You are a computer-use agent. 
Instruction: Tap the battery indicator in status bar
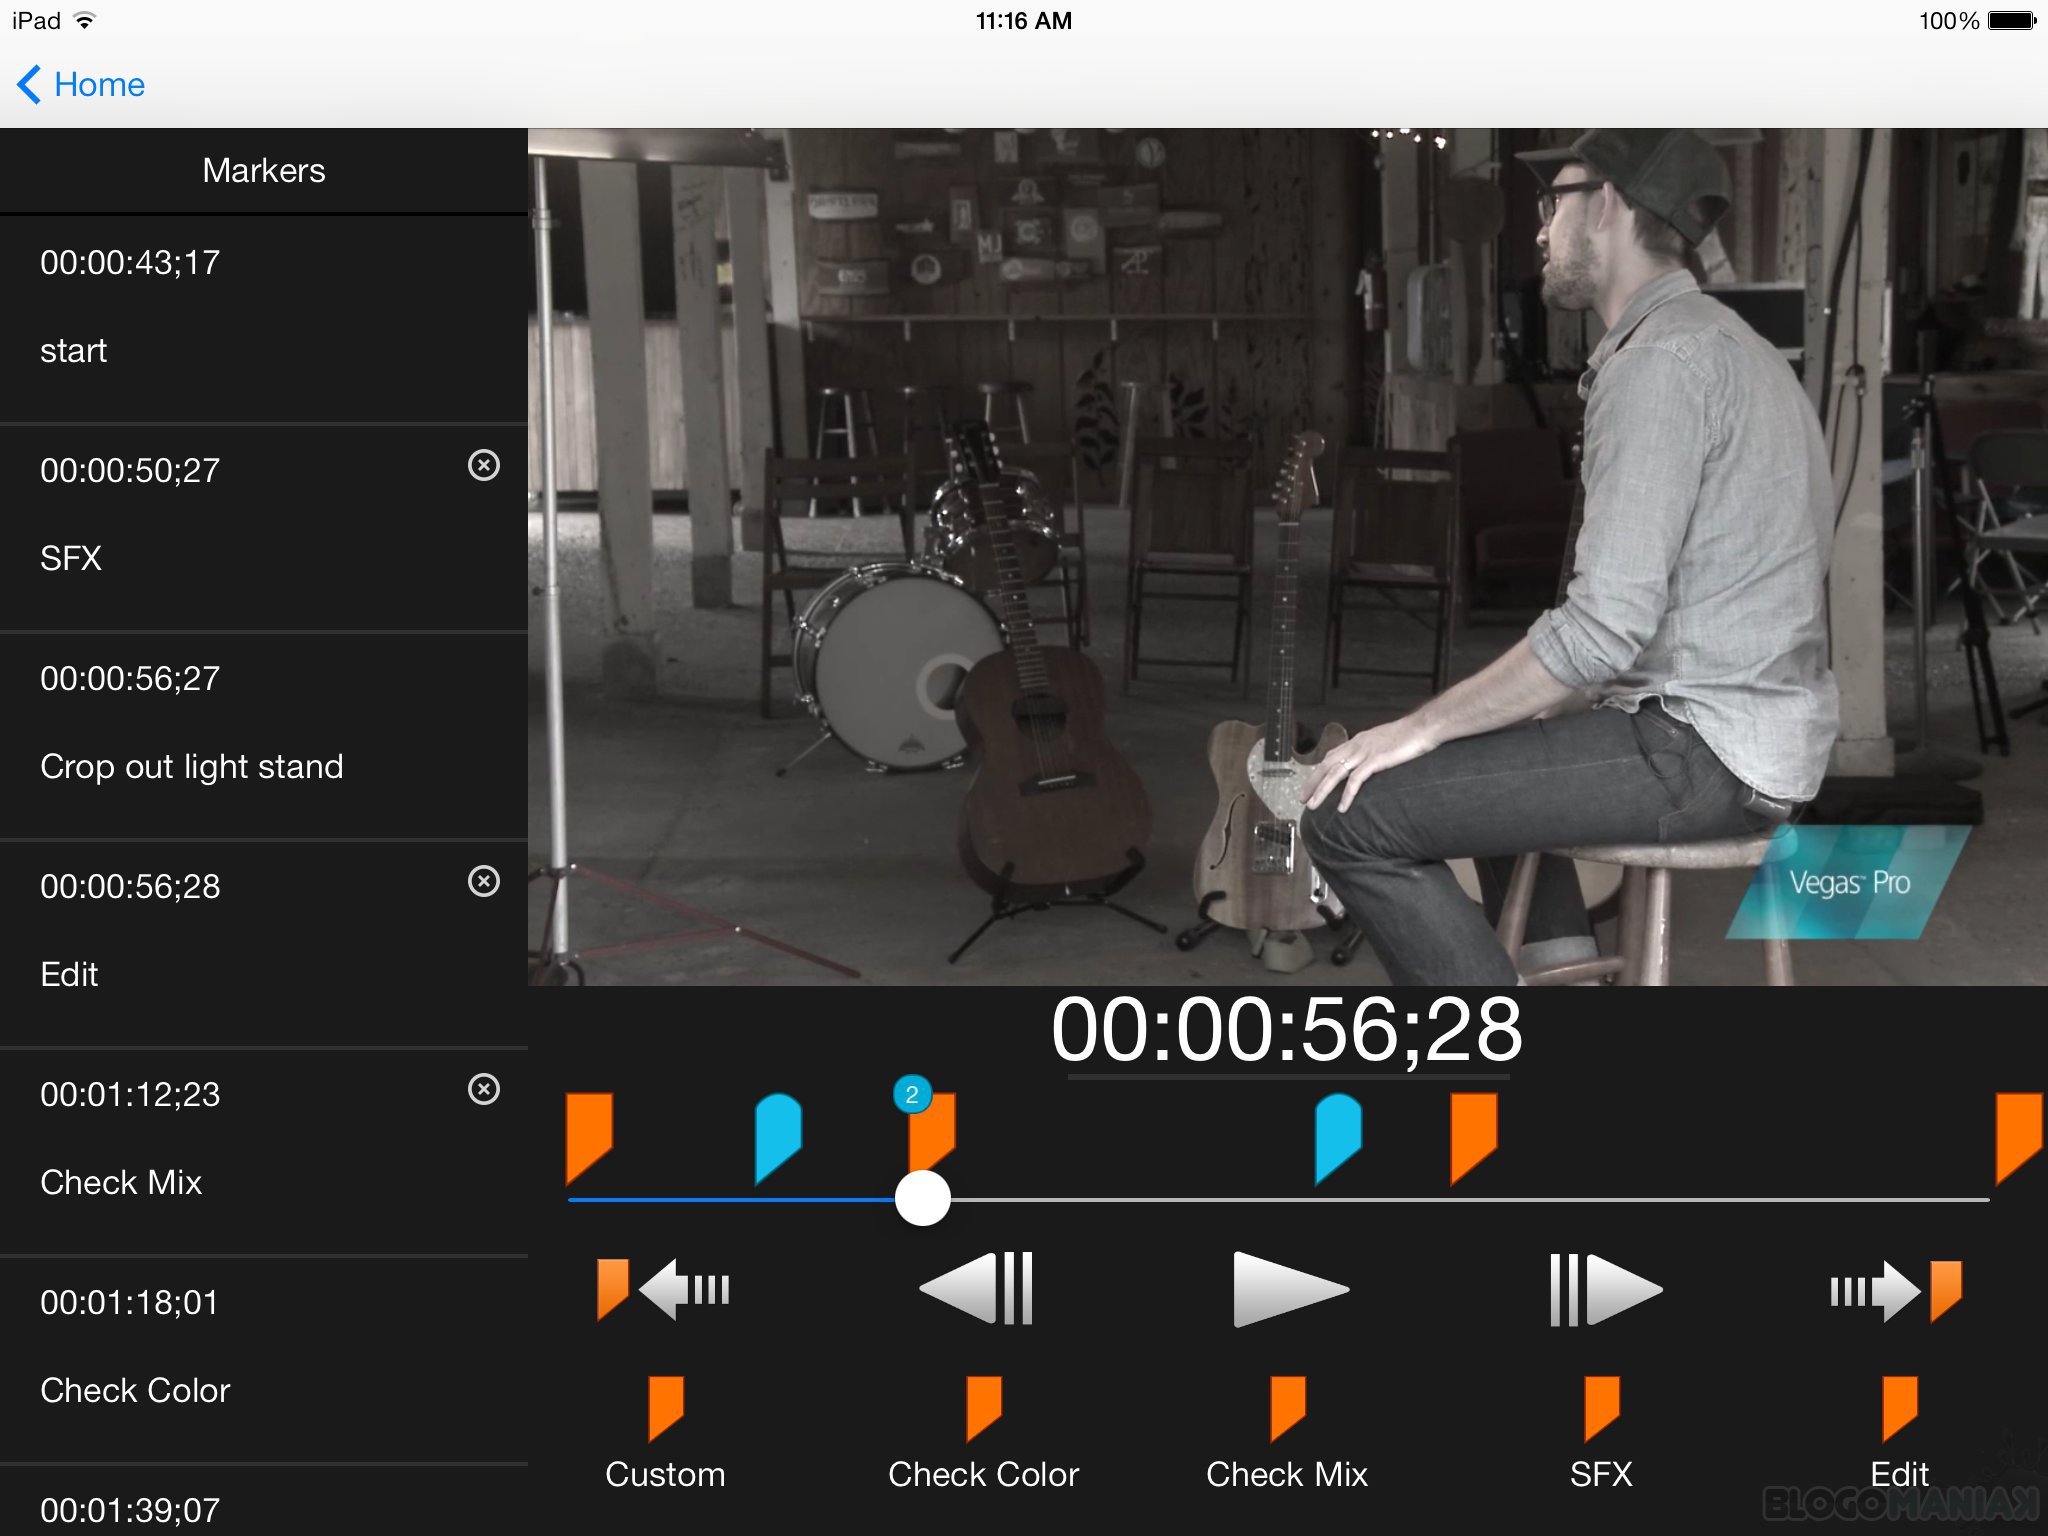pyautogui.click(x=2012, y=21)
